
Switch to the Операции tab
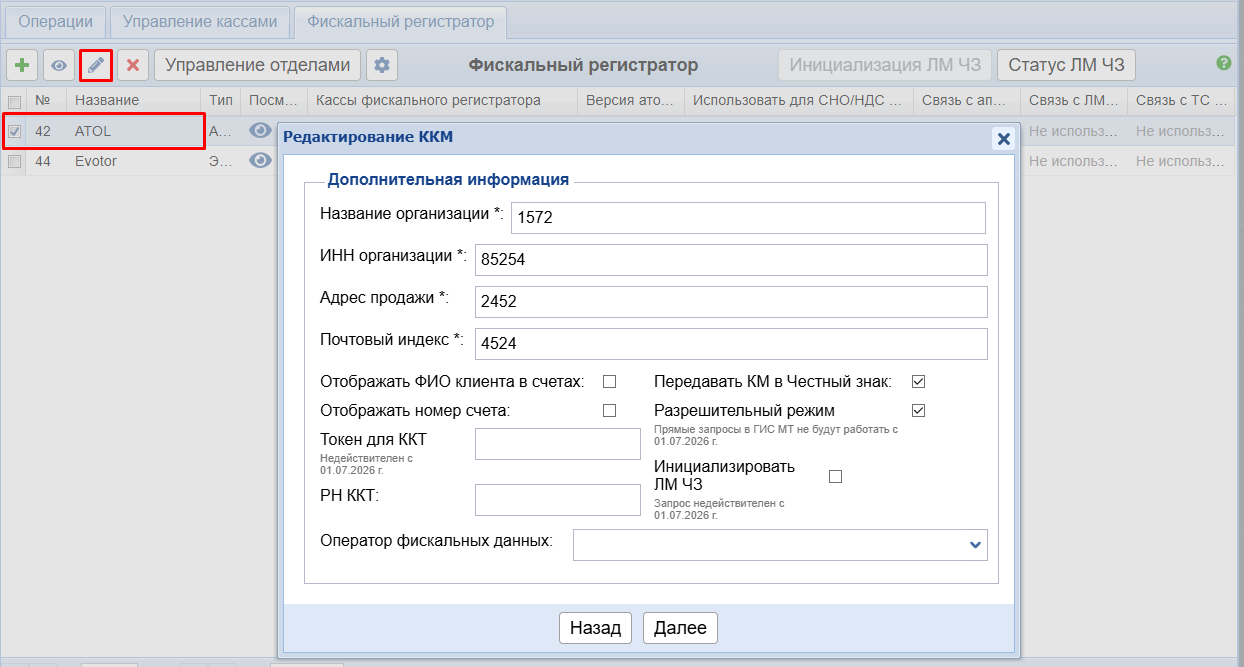(55, 21)
